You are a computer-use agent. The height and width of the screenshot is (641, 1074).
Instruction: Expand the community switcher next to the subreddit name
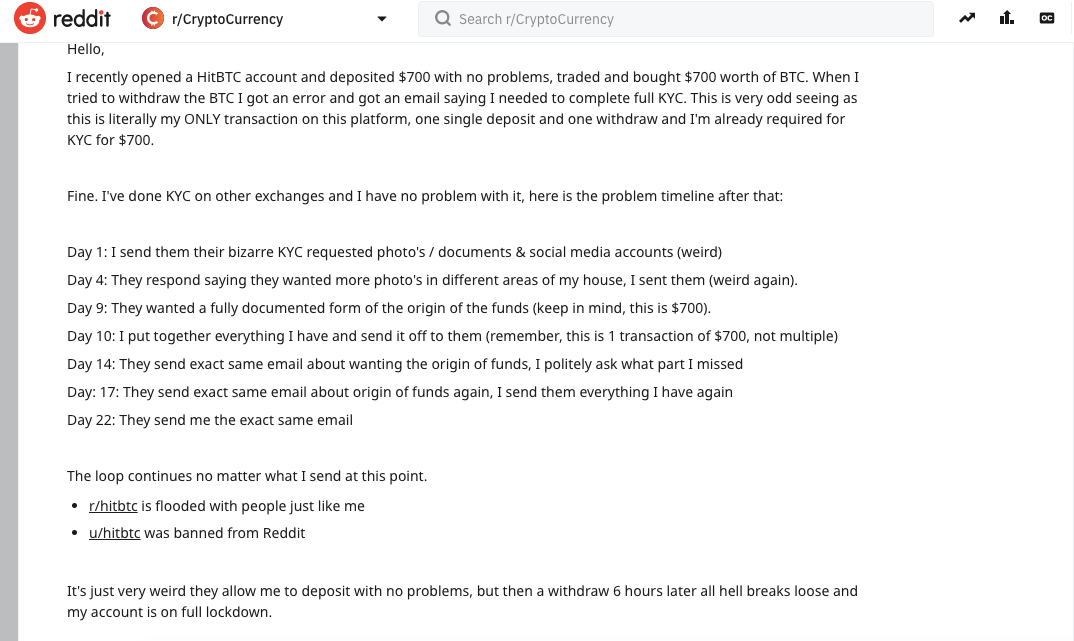tap(381, 18)
